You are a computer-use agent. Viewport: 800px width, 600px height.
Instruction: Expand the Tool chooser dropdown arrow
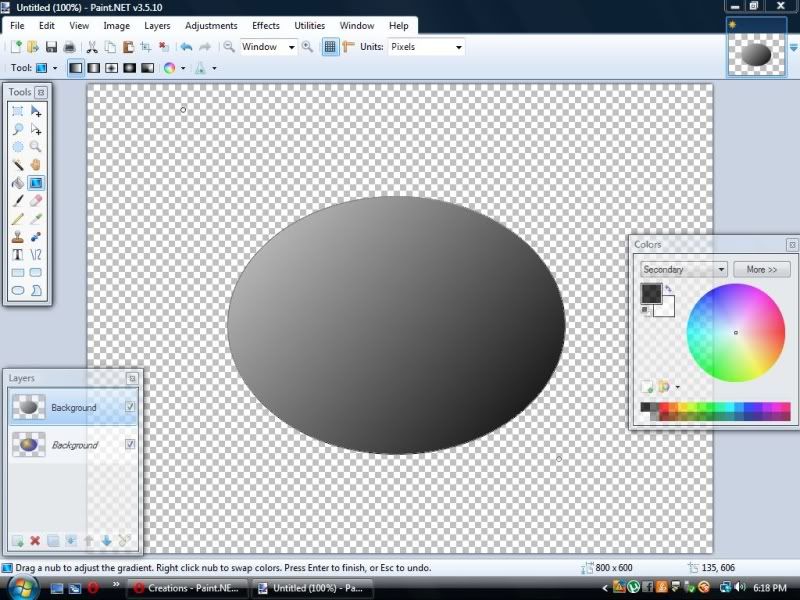click(55, 68)
